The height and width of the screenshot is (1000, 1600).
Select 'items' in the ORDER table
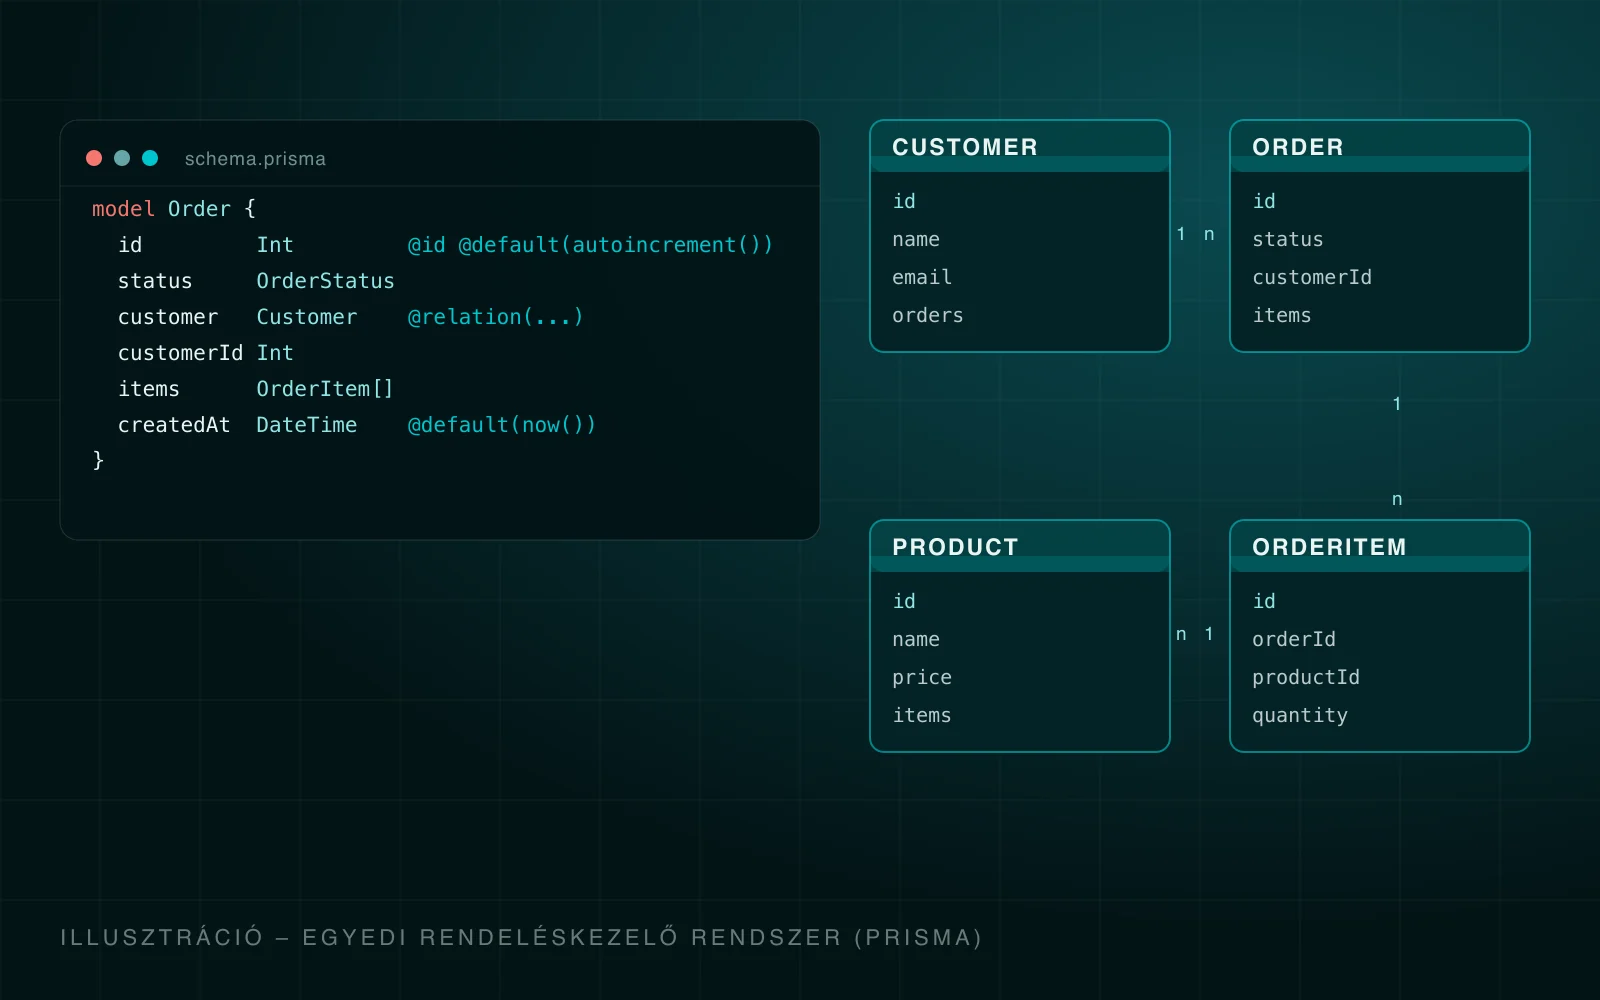(x=1282, y=315)
